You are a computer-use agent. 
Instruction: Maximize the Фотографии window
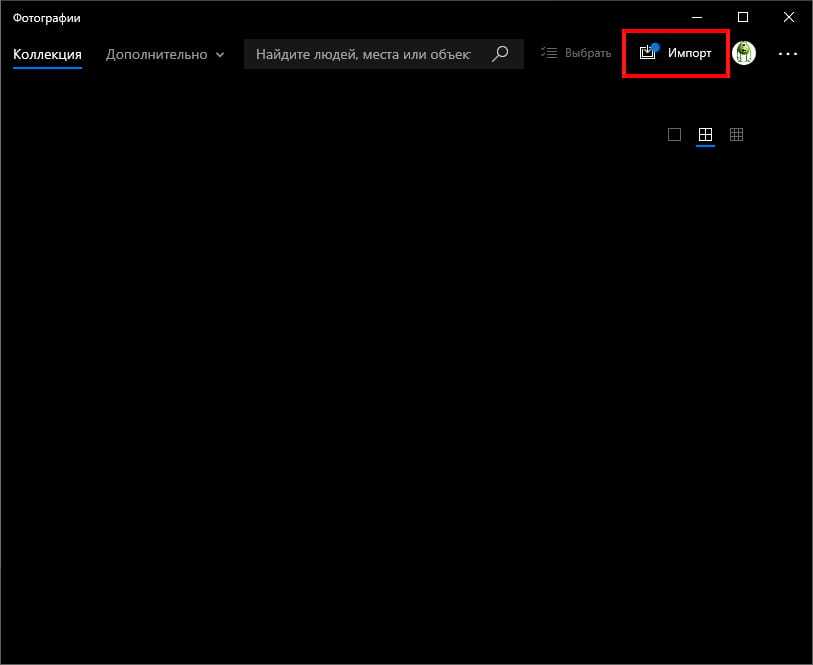743,17
